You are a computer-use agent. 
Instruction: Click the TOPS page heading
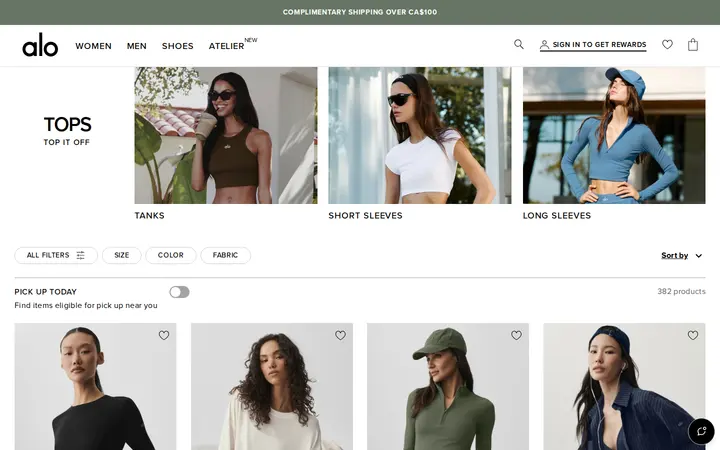tap(68, 124)
